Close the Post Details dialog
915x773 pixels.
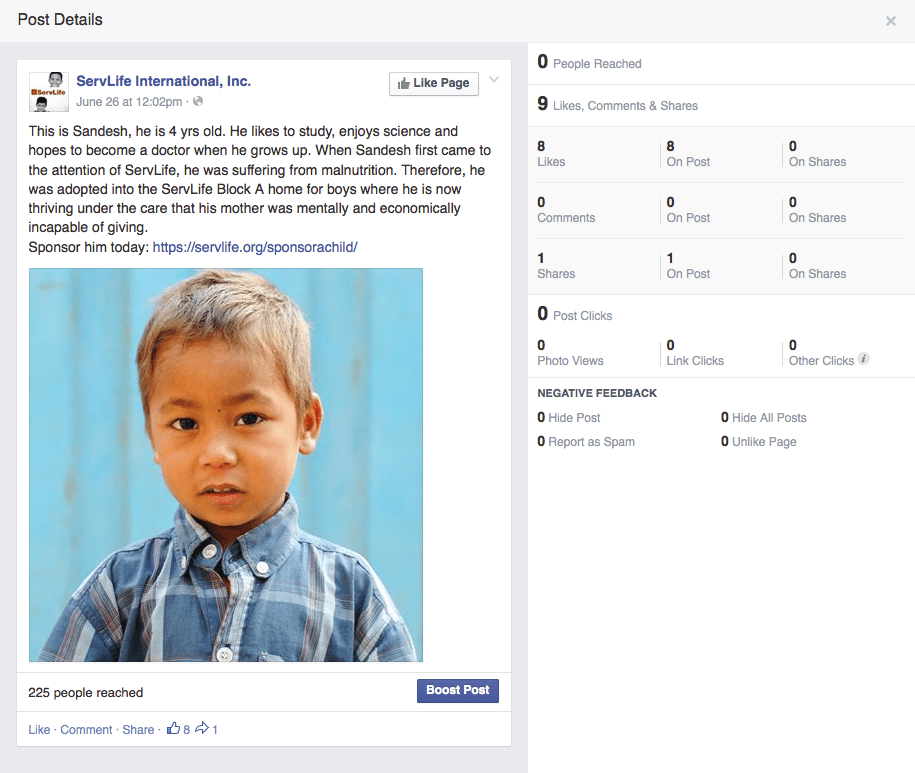point(890,21)
